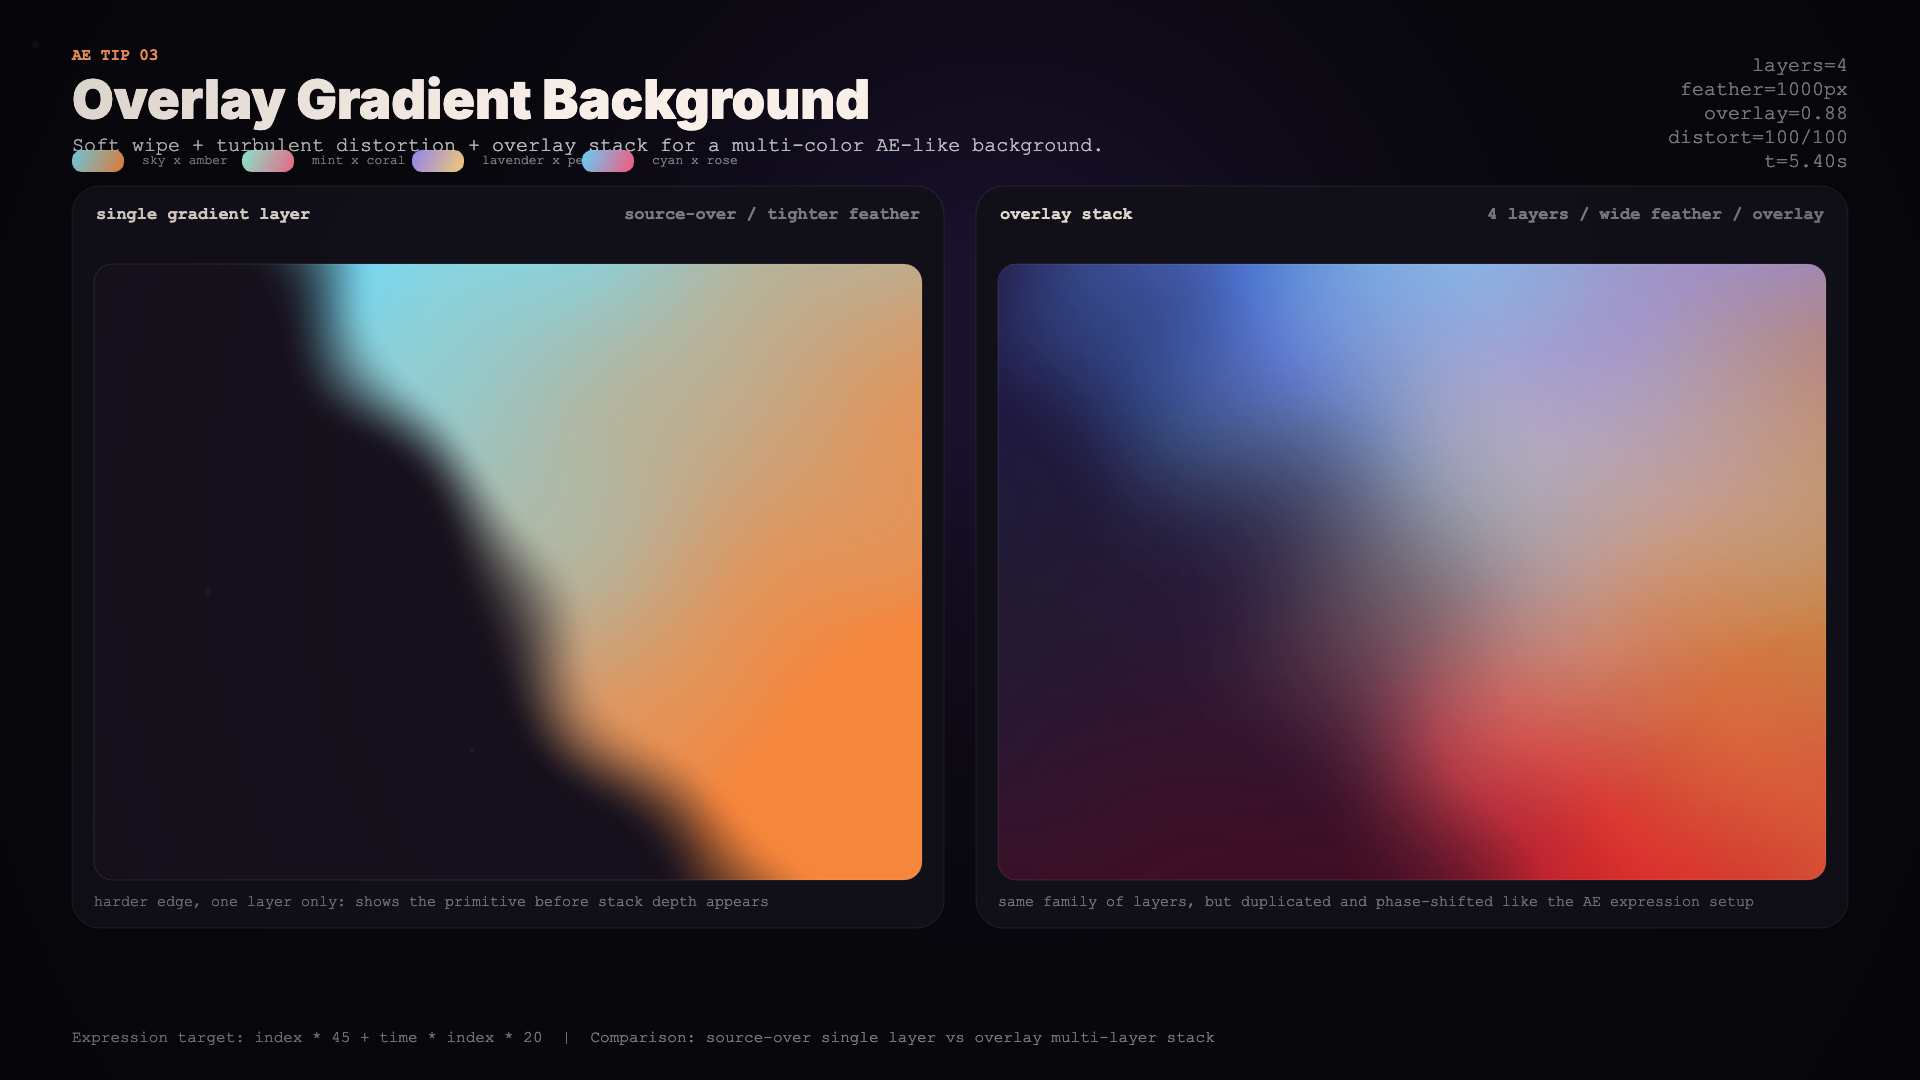Click the 'Soft wipe + turbulent distortion' subtitle
Viewport: 1920px width, 1080px height.
(587, 145)
